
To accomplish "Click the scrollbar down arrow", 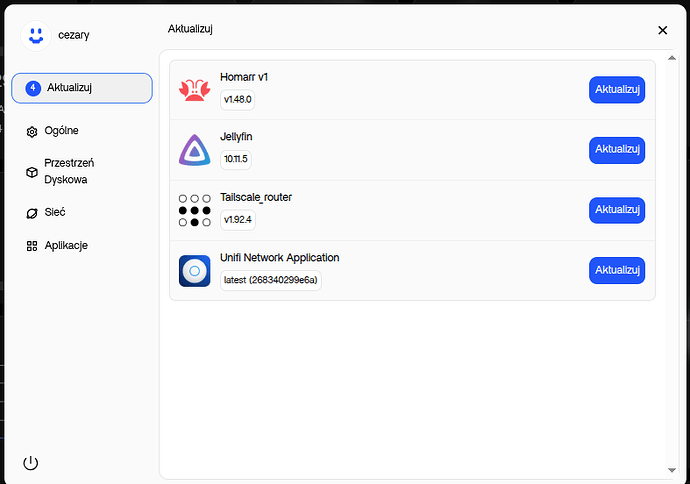I will coord(670,469).
